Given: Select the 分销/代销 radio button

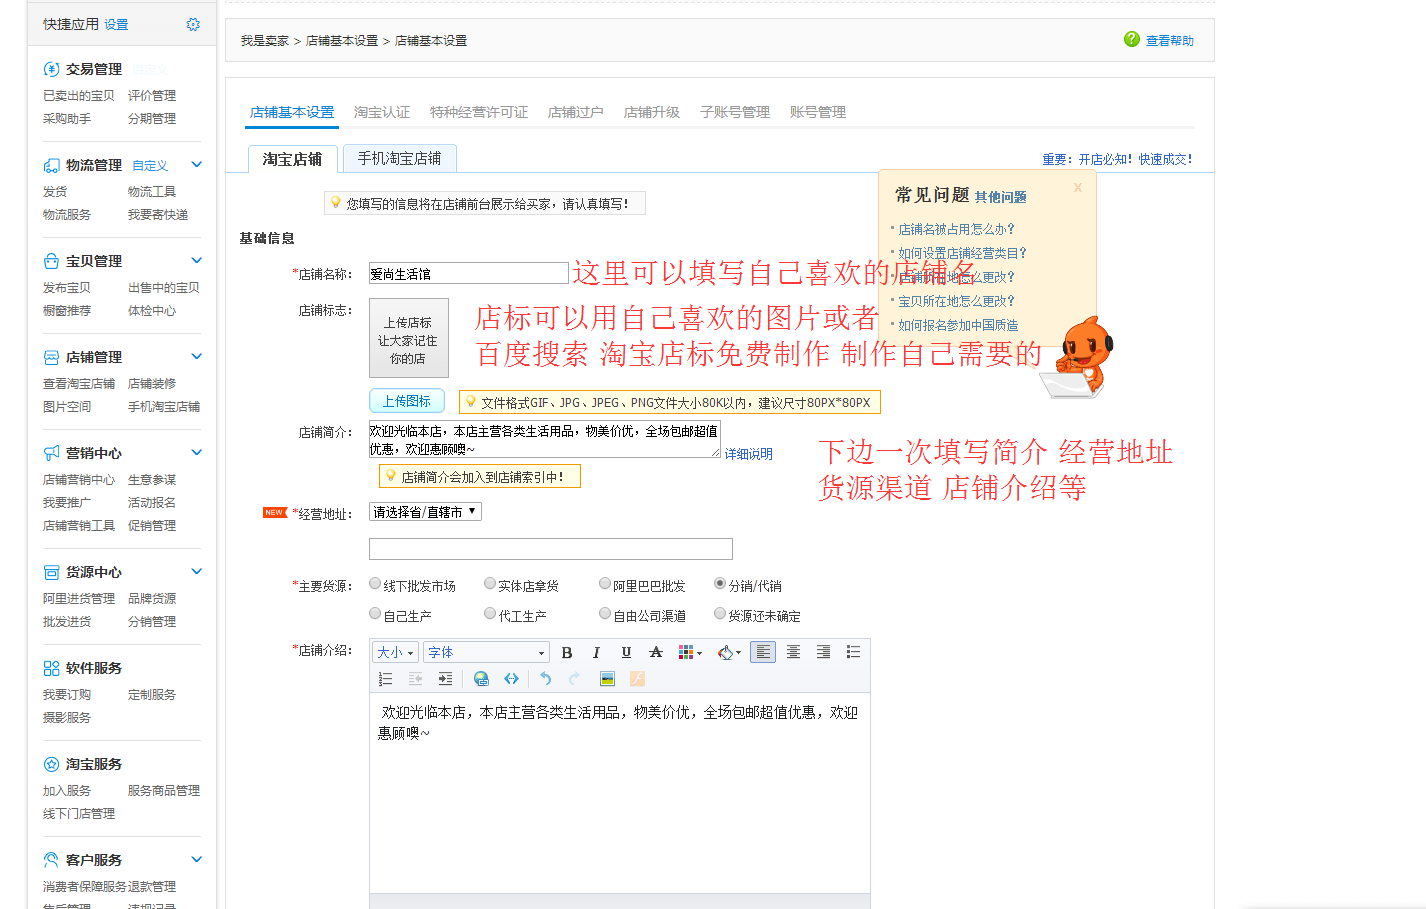Looking at the screenshot, I should pos(720,584).
